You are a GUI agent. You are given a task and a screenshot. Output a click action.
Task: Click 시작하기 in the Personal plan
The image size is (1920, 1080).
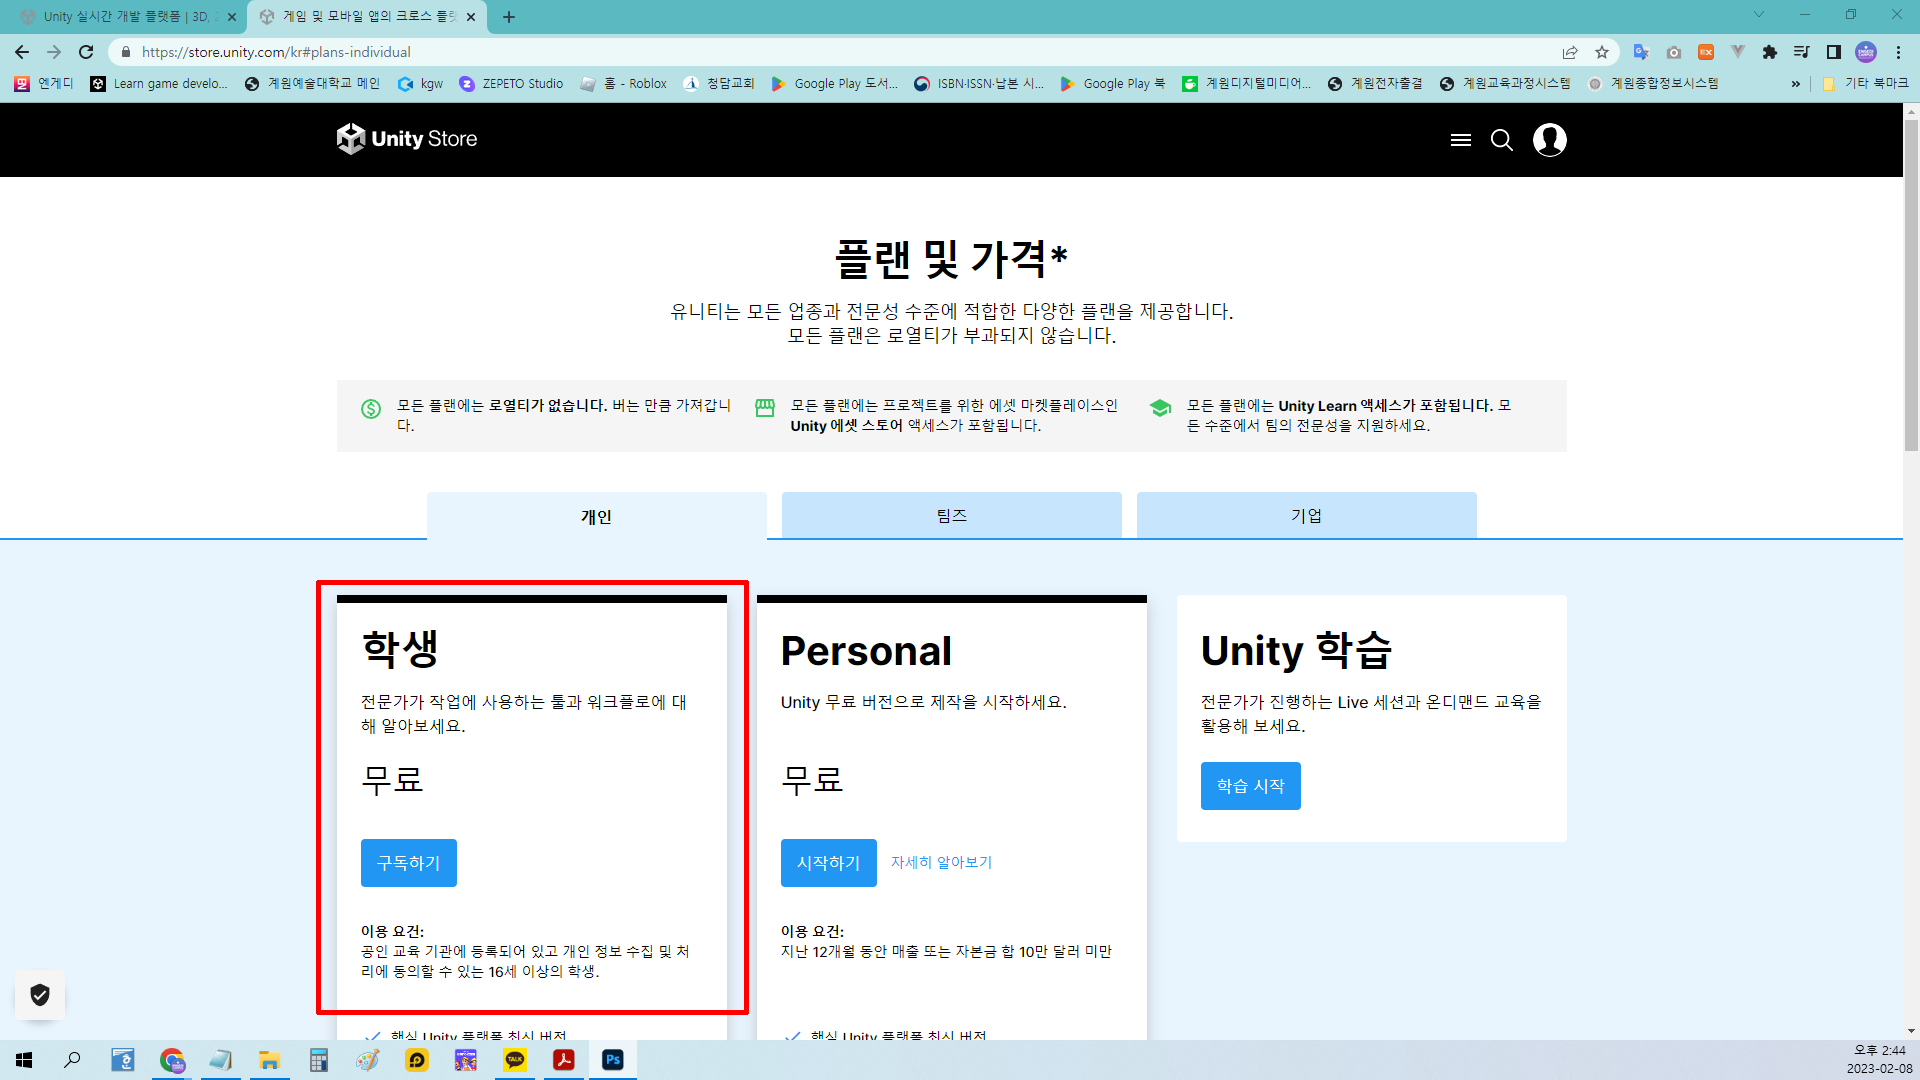(x=829, y=863)
